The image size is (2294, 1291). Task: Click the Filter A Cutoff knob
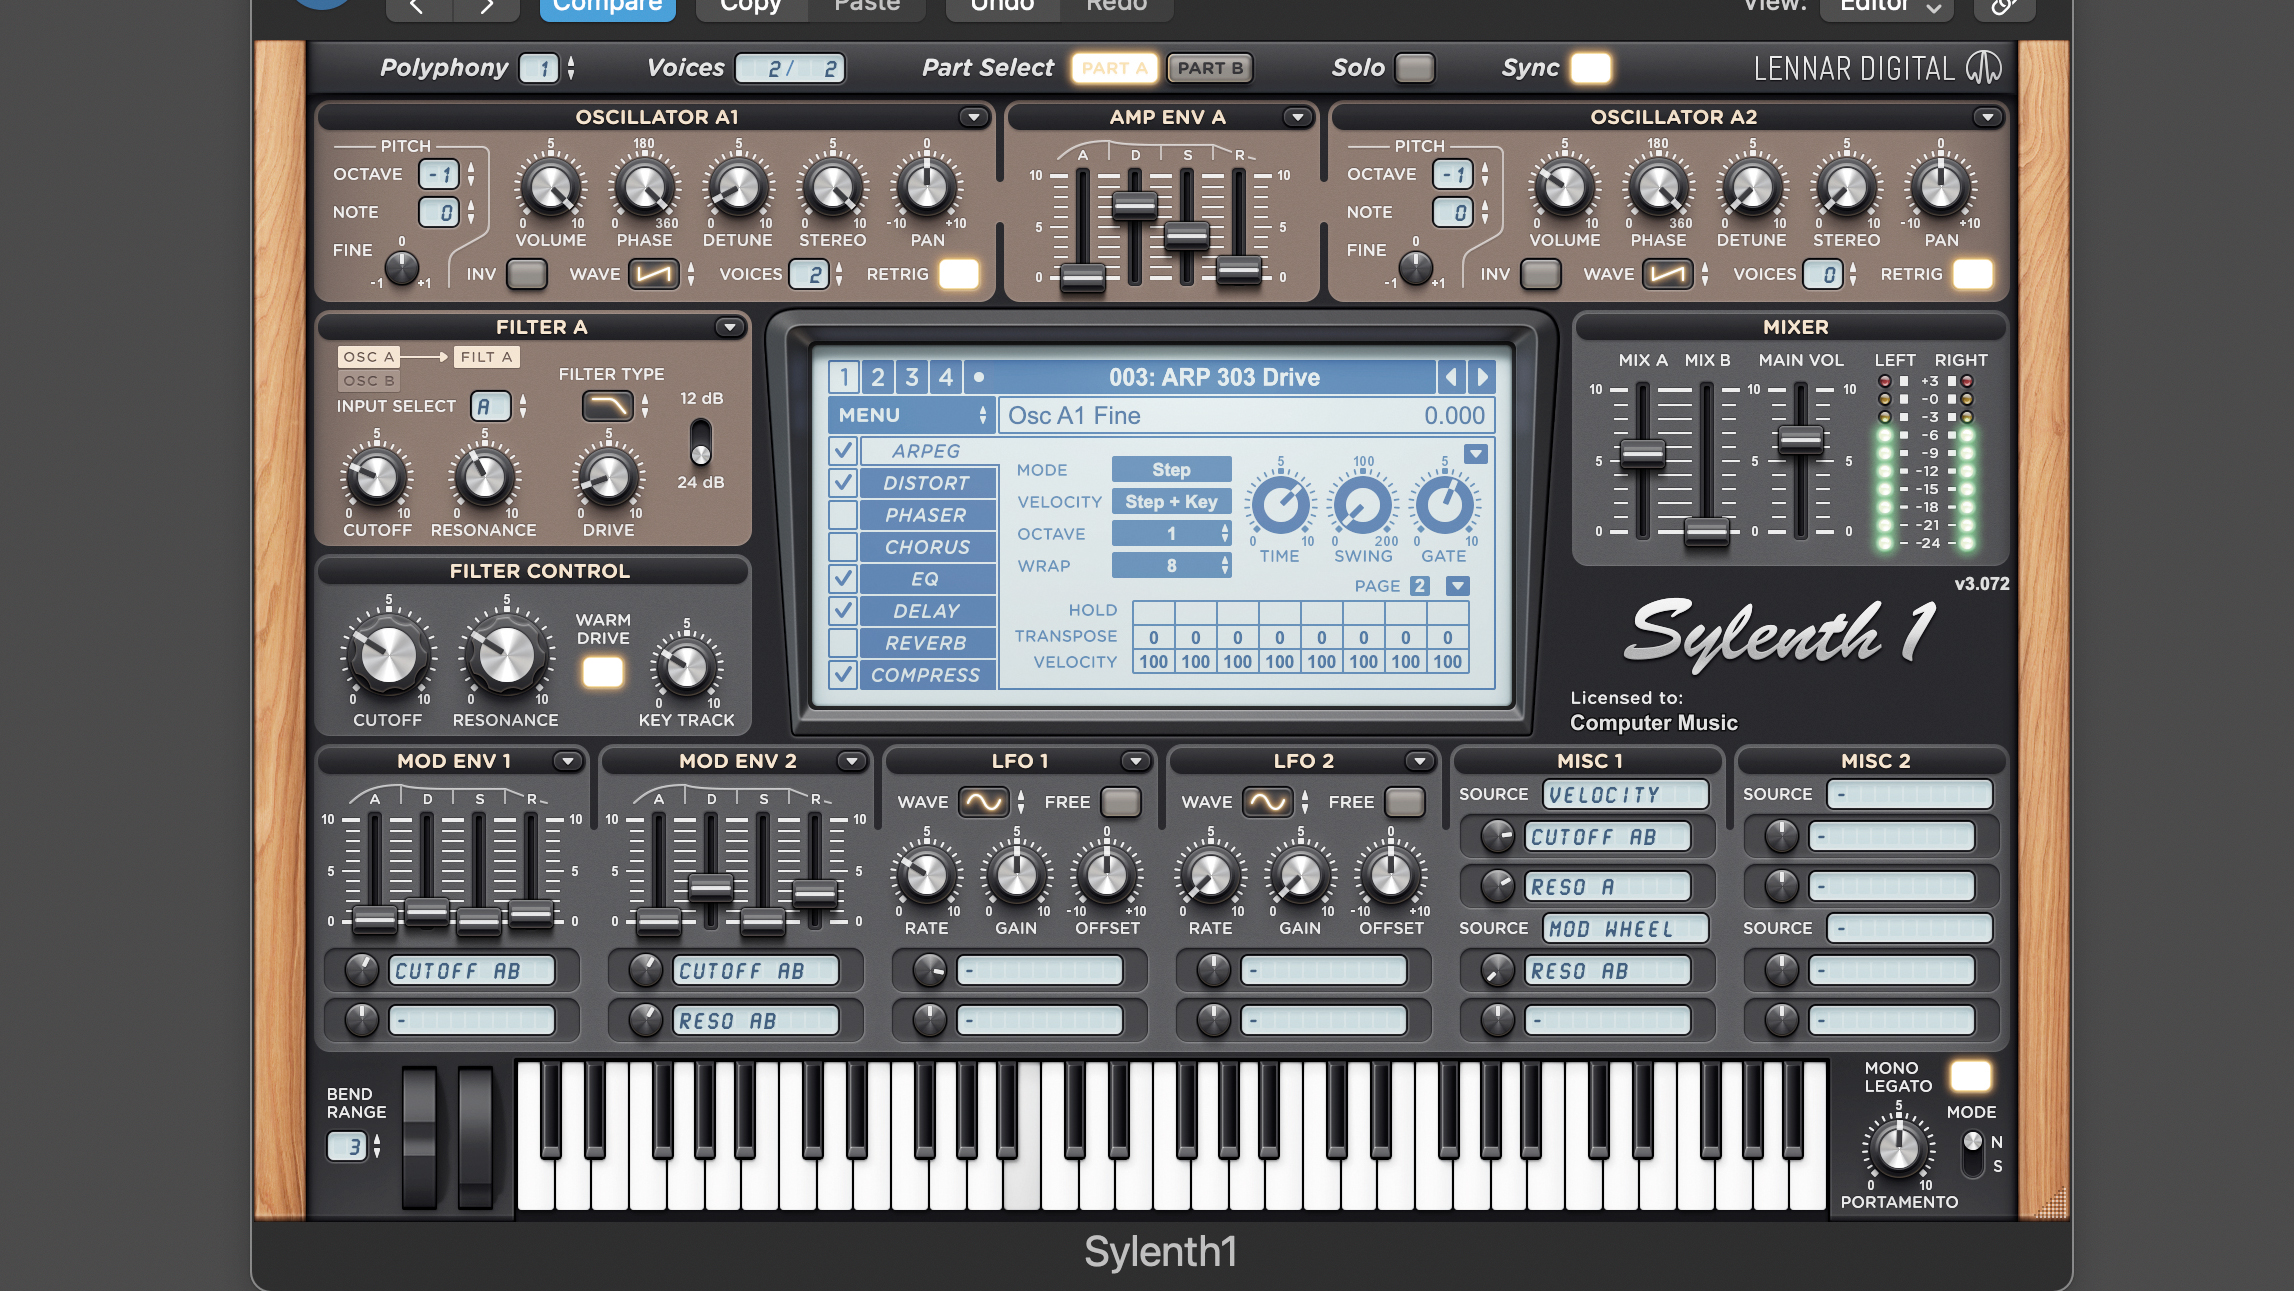click(x=377, y=477)
